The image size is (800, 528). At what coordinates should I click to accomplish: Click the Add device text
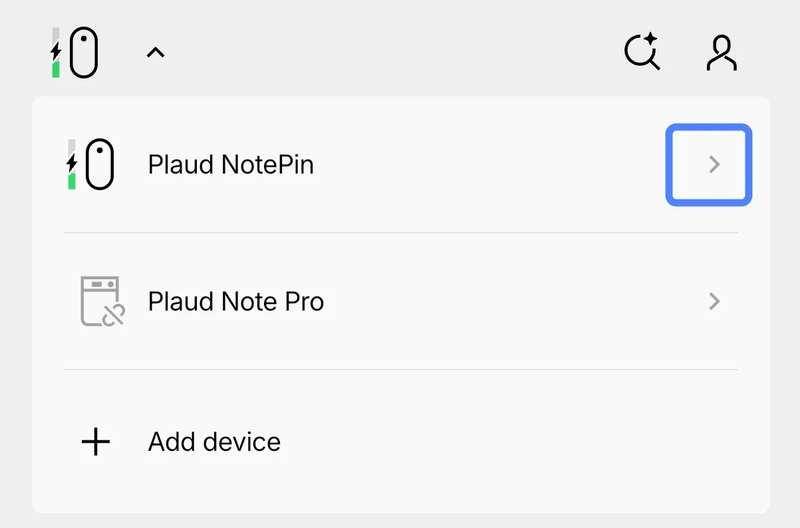(x=214, y=441)
